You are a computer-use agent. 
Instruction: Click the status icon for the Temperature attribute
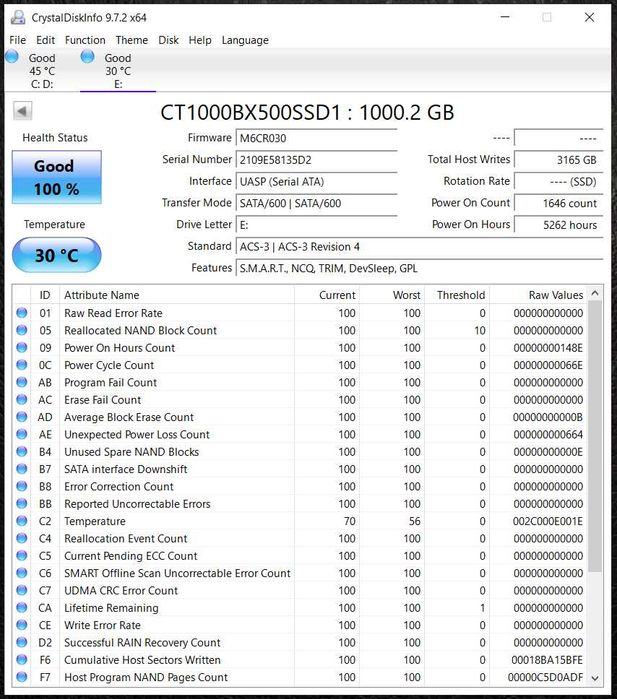coord(21,521)
